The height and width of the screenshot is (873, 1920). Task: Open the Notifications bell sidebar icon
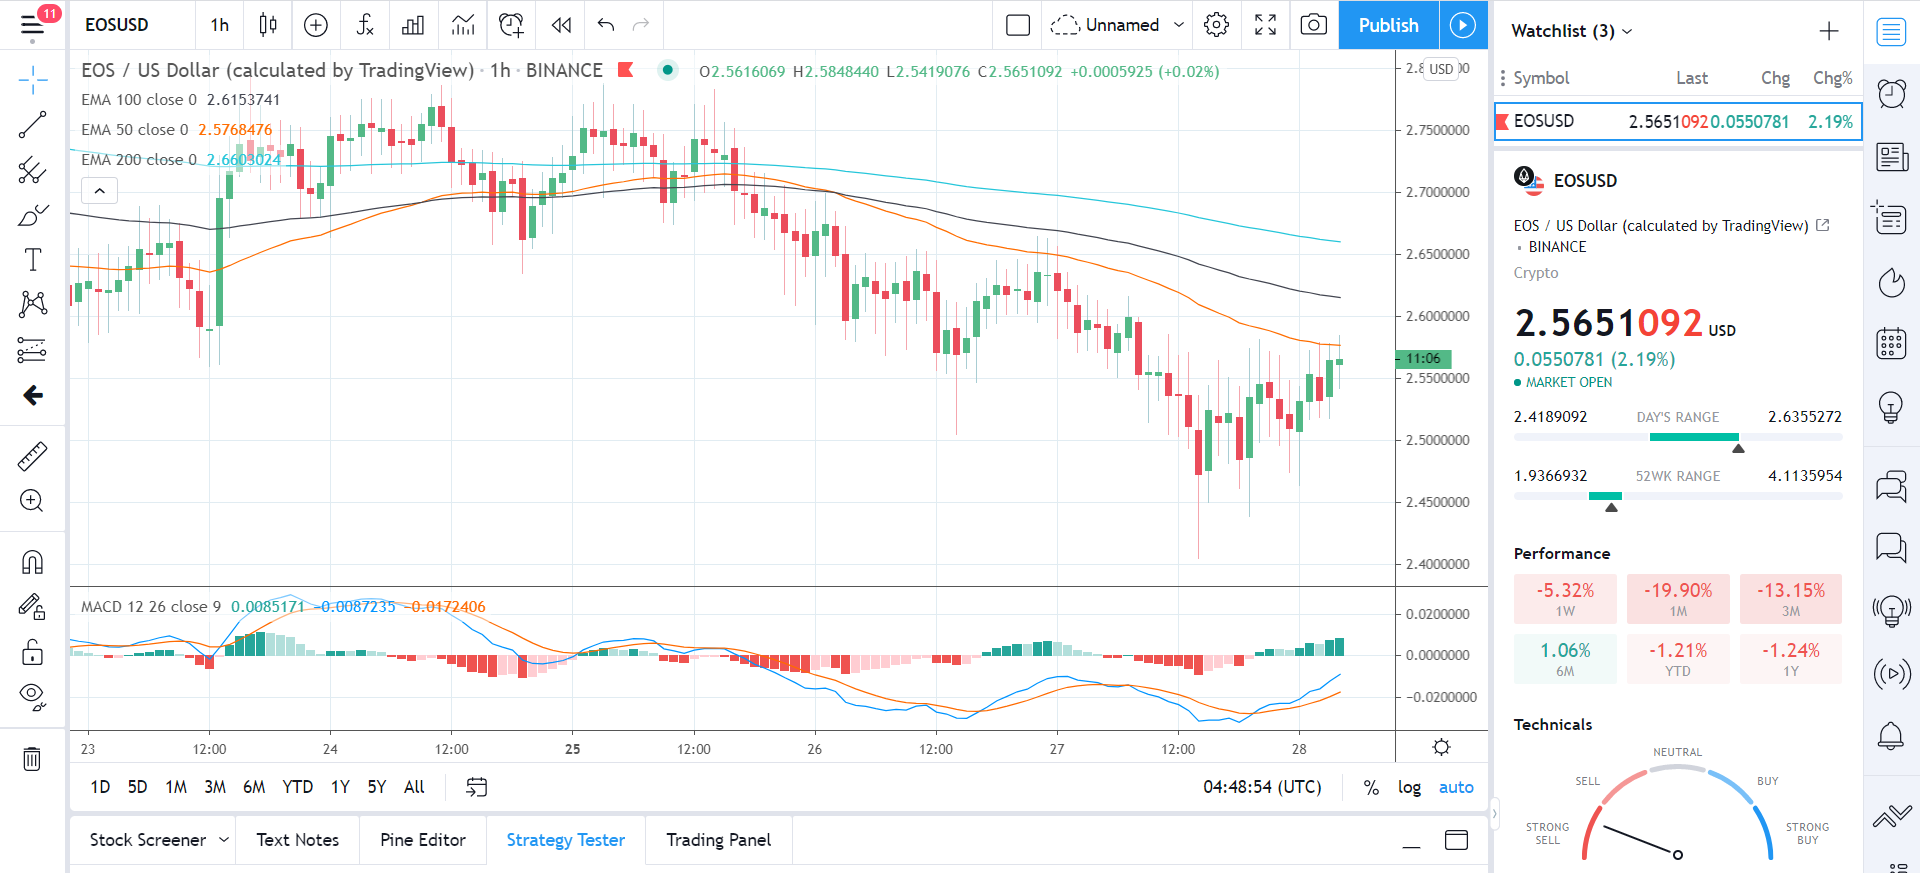coord(1891,737)
